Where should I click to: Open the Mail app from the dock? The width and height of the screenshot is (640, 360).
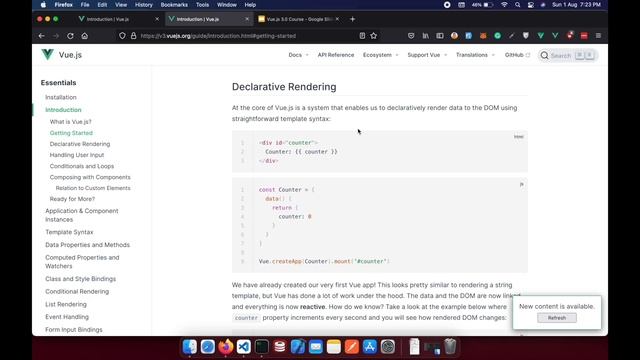316,347
